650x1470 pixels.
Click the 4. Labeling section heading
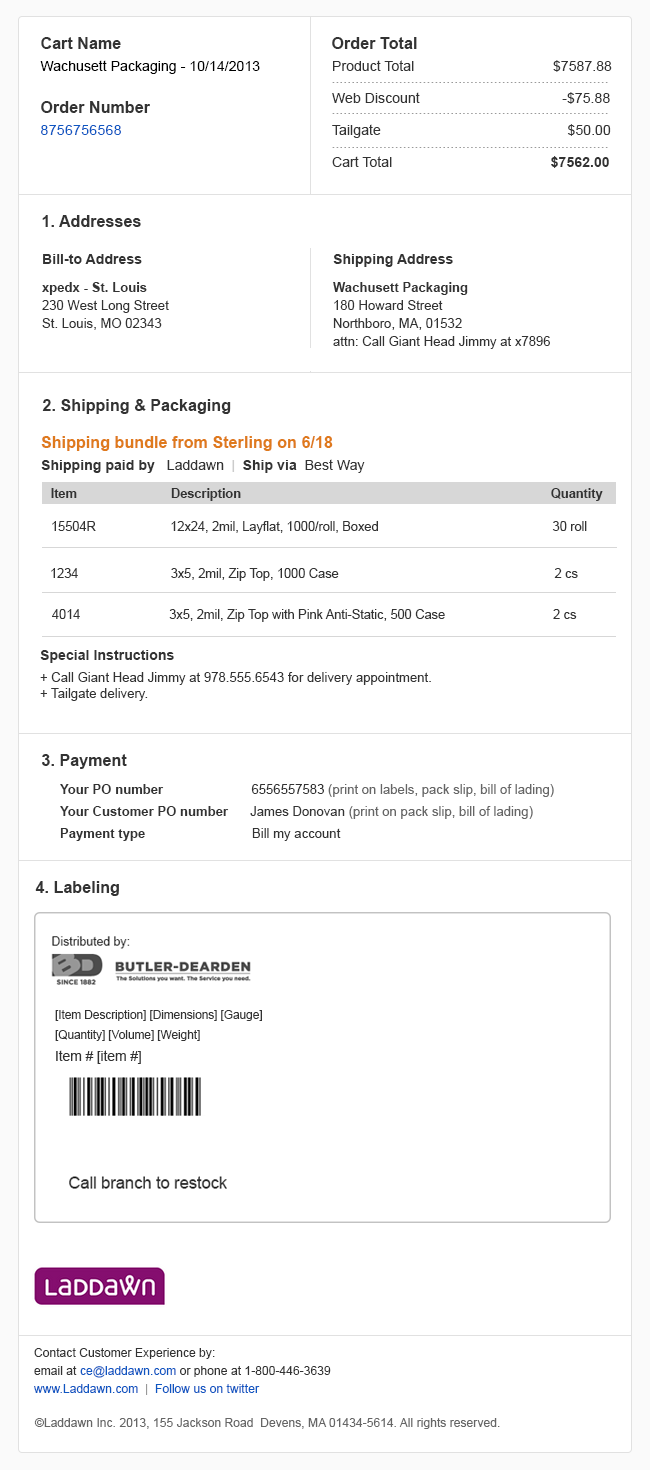point(77,887)
